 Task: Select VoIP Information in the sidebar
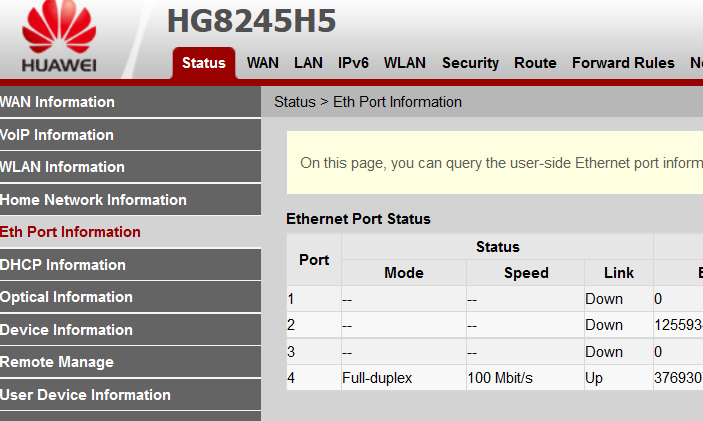pos(130,135)
